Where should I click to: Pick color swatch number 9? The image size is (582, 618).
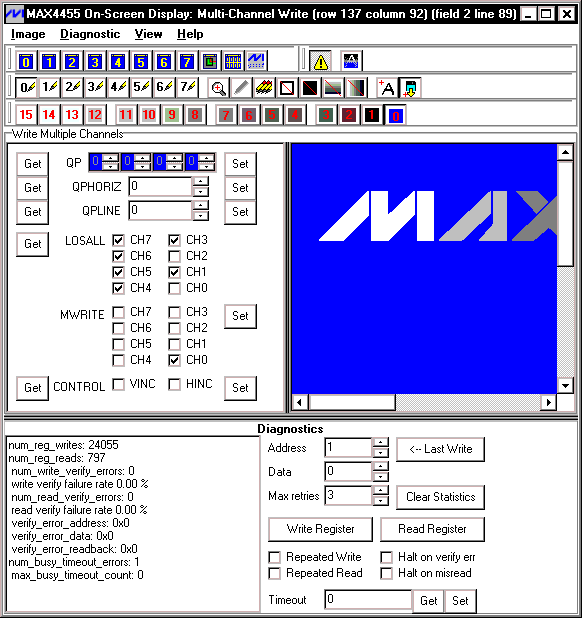click(172, 115)
